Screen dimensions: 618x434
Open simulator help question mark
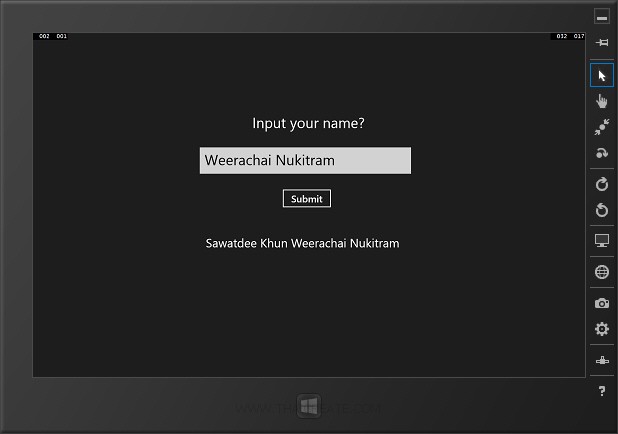[x=602, y=391]
